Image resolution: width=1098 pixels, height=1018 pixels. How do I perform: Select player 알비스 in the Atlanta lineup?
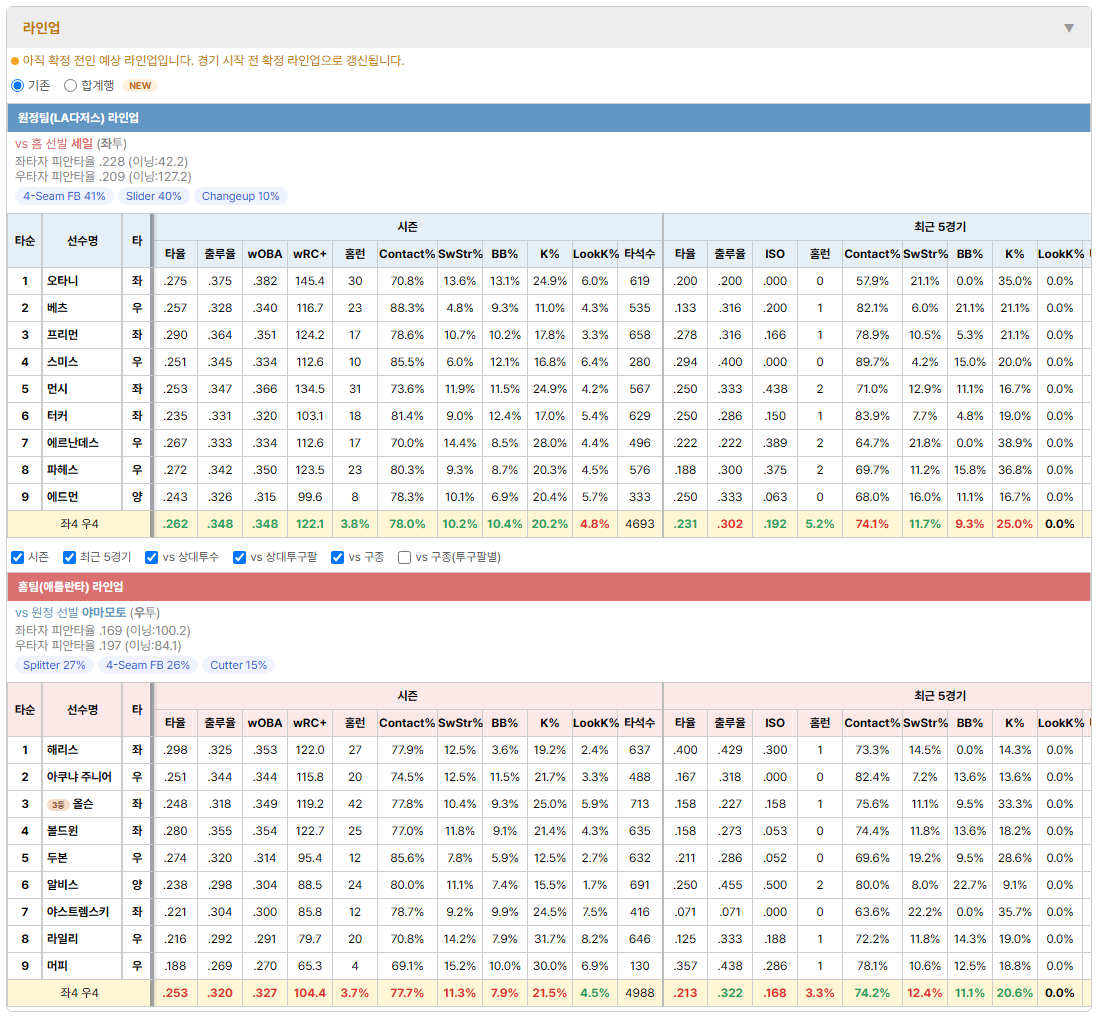click(62, 885)
